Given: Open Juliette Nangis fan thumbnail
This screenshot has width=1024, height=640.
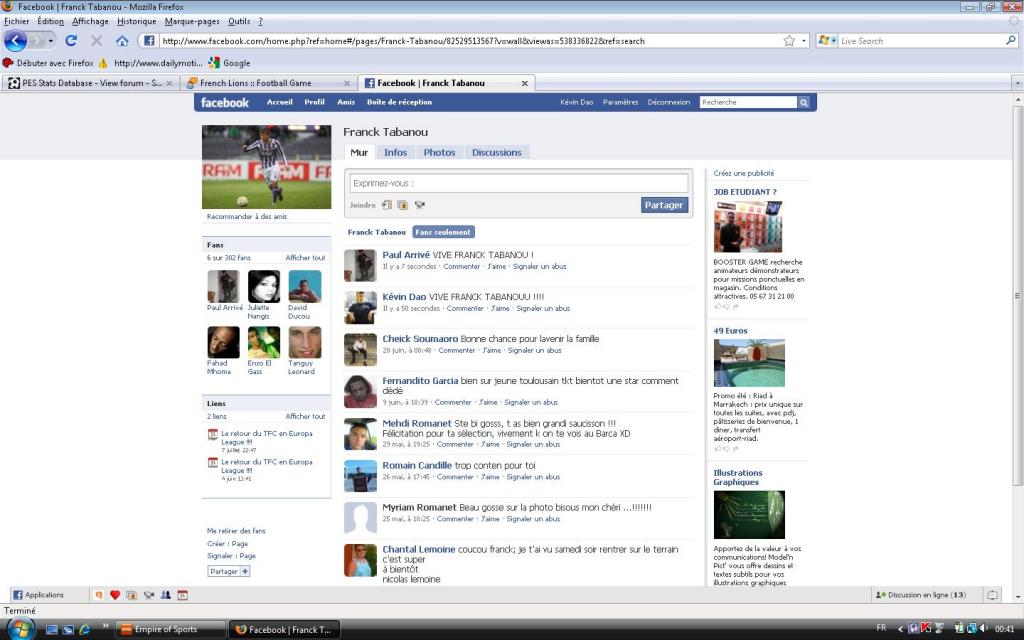Looking at the screenshot, I should coord(264,287).
